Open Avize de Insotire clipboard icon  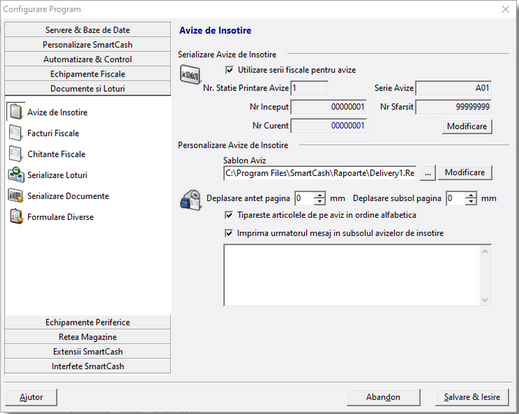(16, 112)
